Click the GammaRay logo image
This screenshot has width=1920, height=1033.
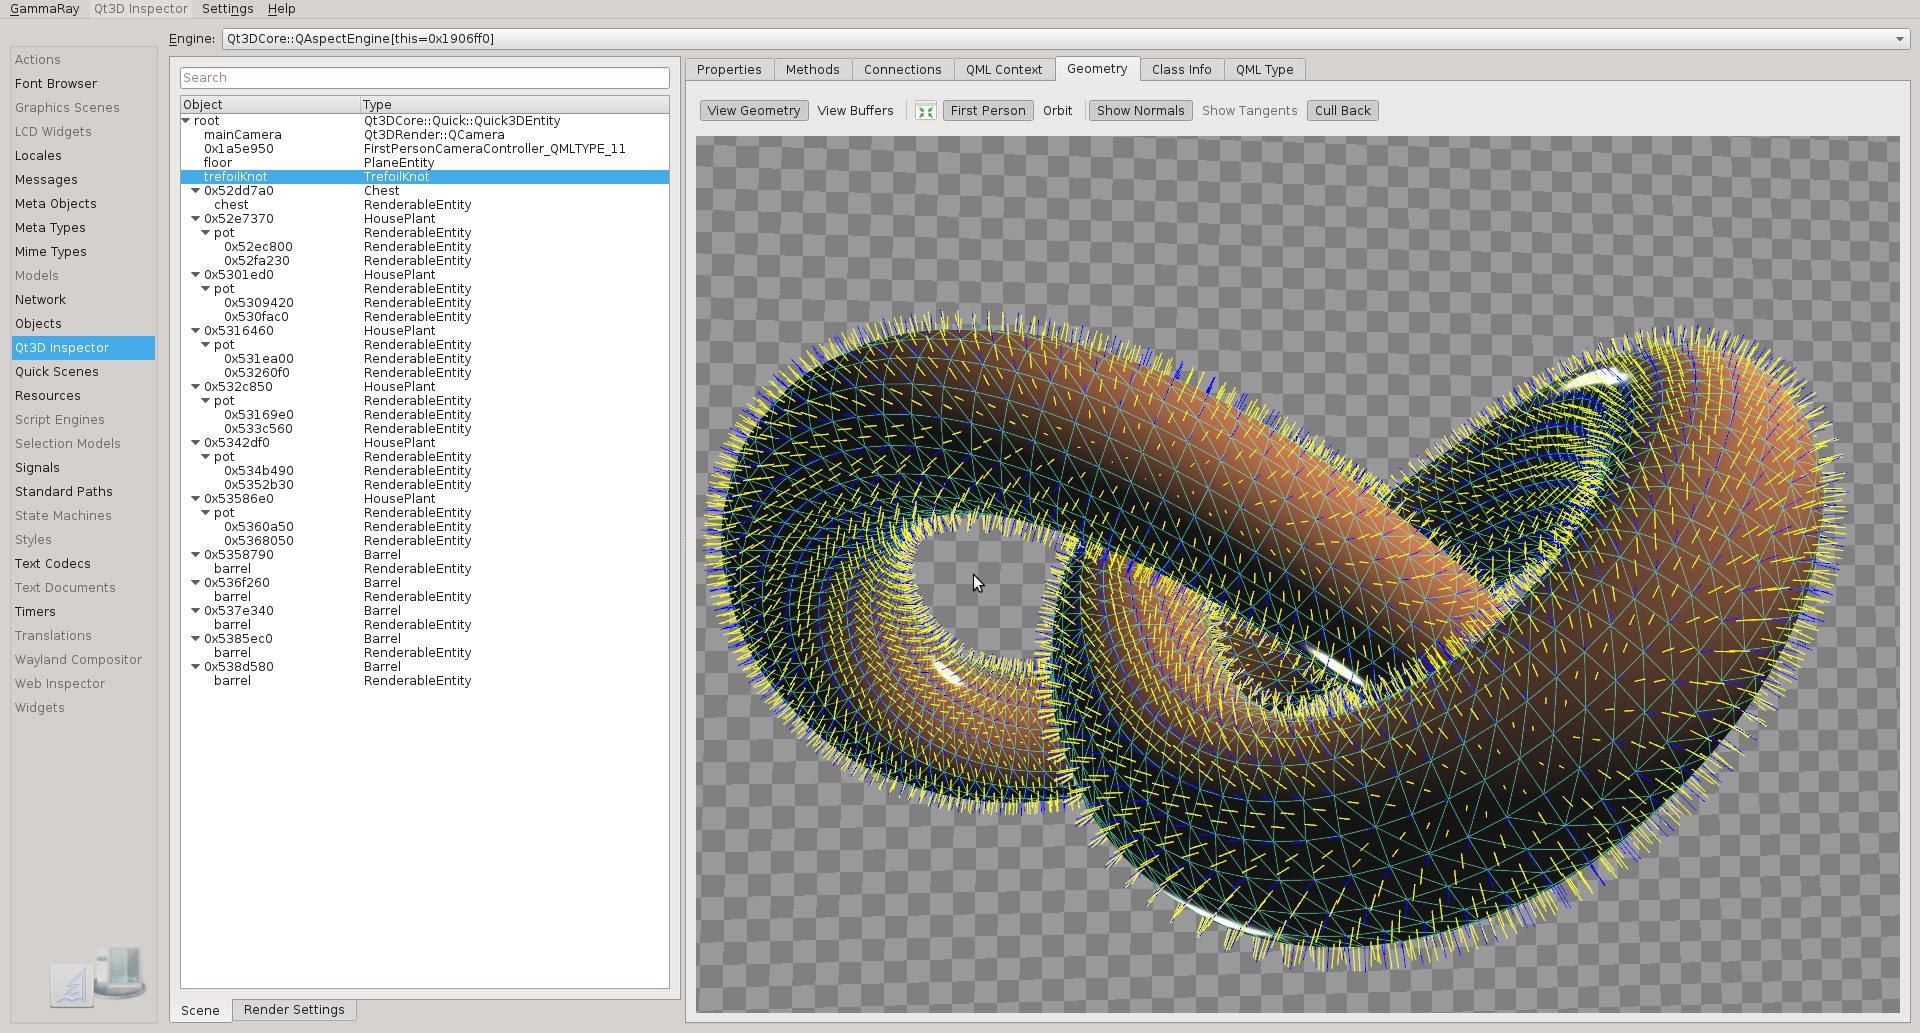tap(98, 977)
